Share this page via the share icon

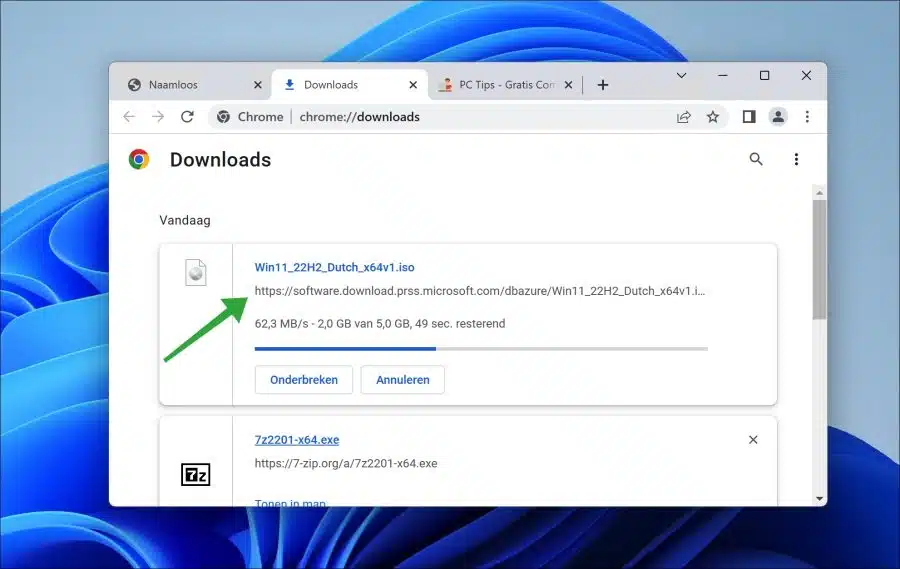point(684,117)
